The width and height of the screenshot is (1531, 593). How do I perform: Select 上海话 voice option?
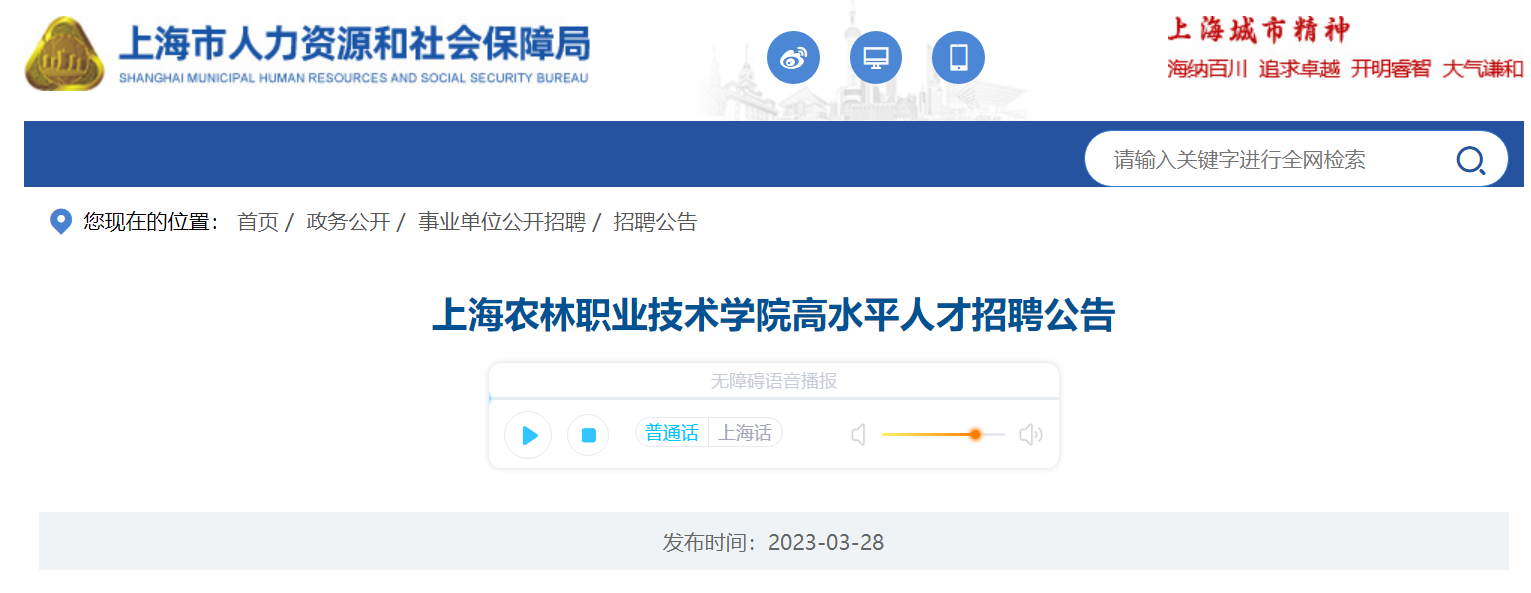pyautogui.click(x=745, y=433)
